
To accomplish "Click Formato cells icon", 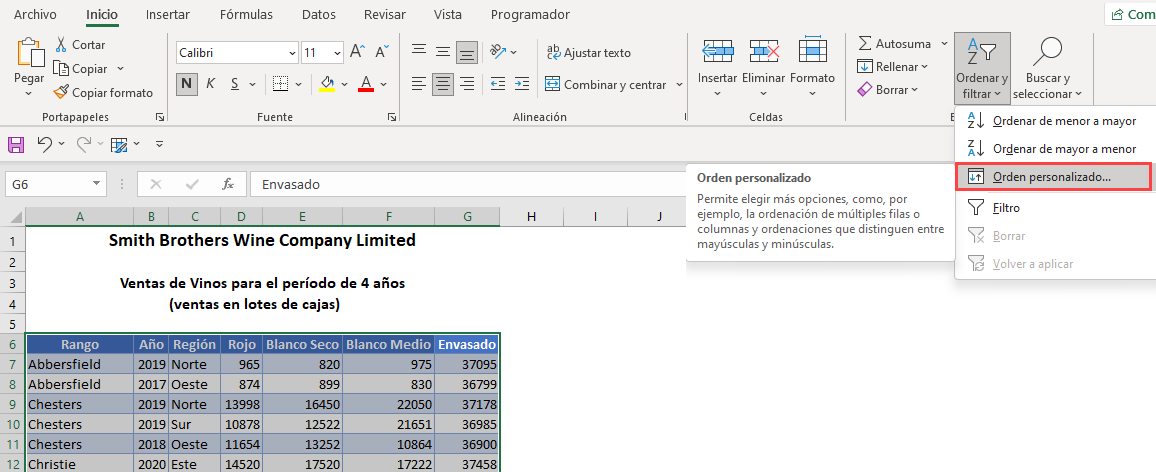I will click(x=812, y=50).
